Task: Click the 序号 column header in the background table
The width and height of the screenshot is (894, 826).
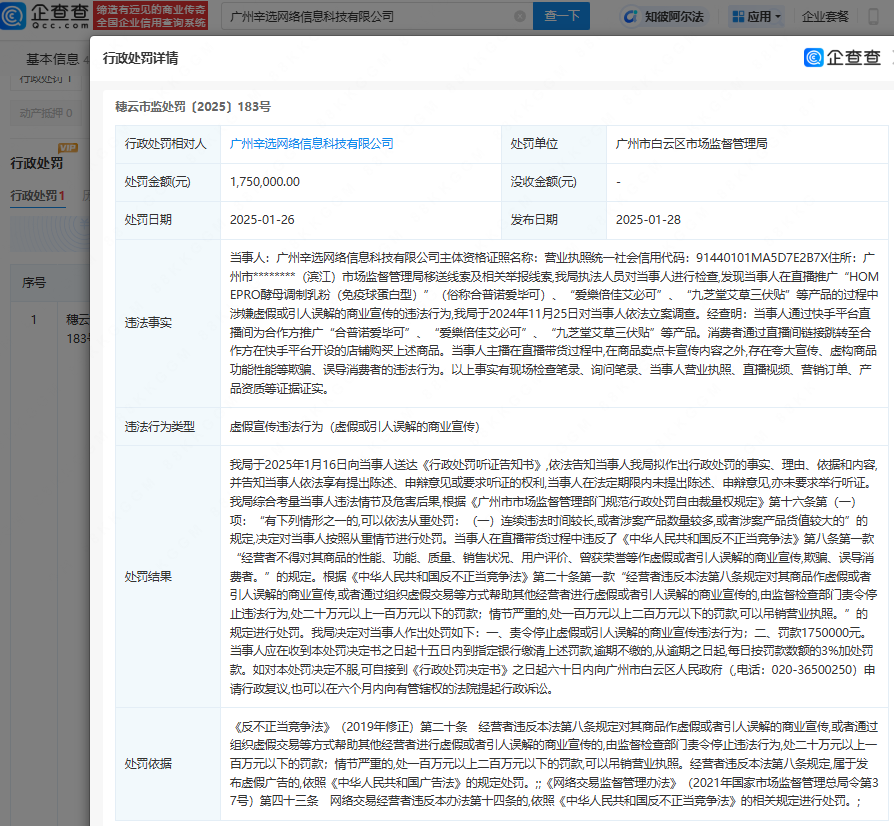Action: (x=34, y=283)
